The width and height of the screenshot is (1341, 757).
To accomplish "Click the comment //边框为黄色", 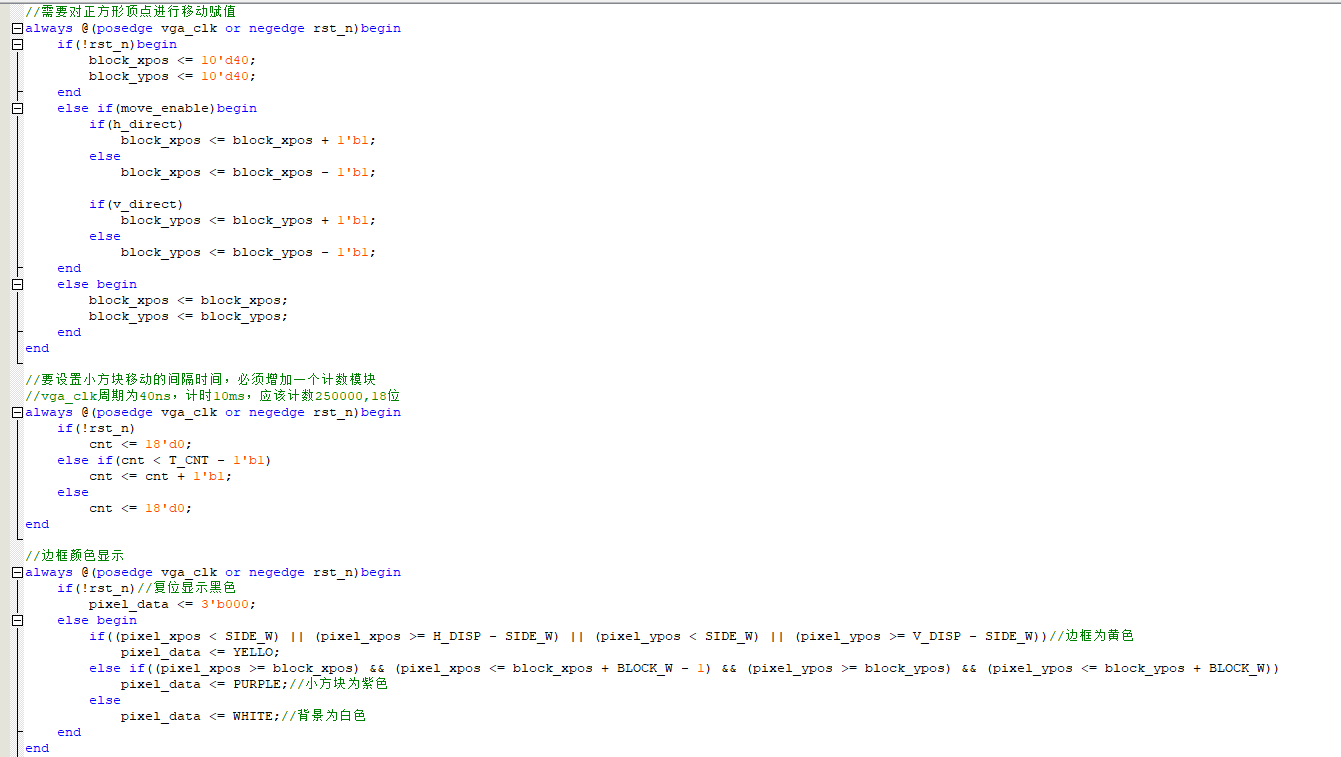I will pos(1091,636).
